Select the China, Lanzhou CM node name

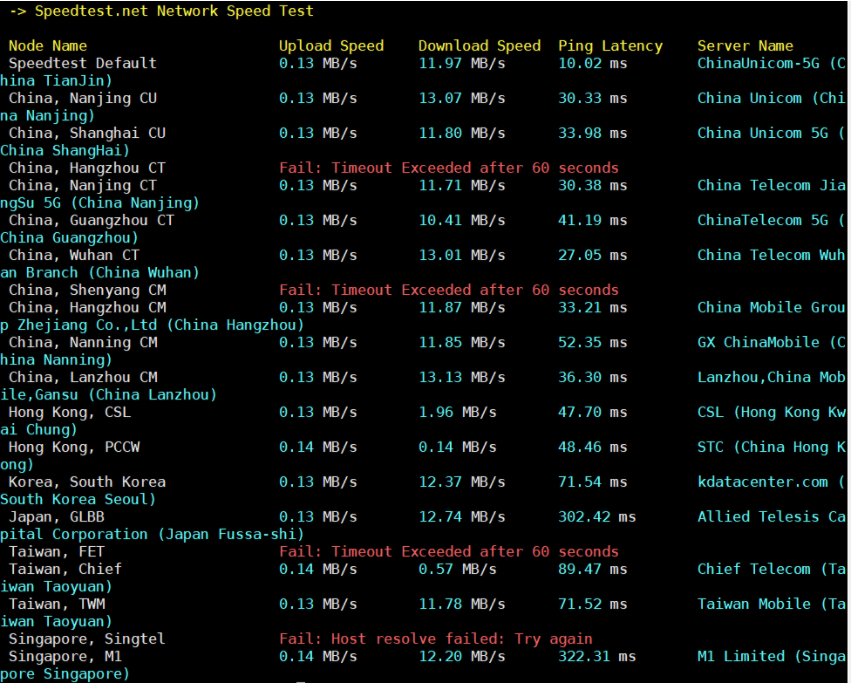pos(82,377)
